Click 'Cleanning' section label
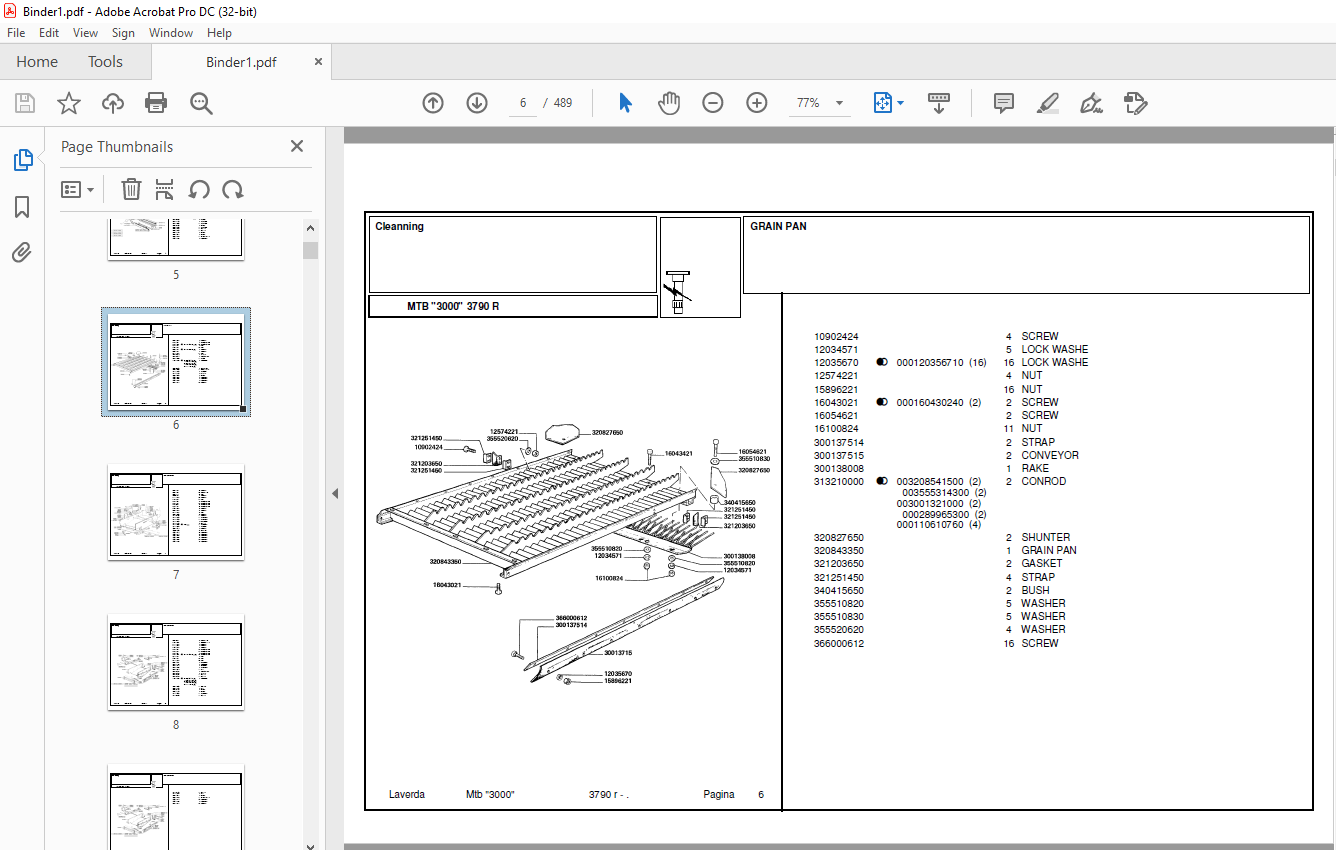The height and width of the screenshot is (850, 1336). point(399,227)
